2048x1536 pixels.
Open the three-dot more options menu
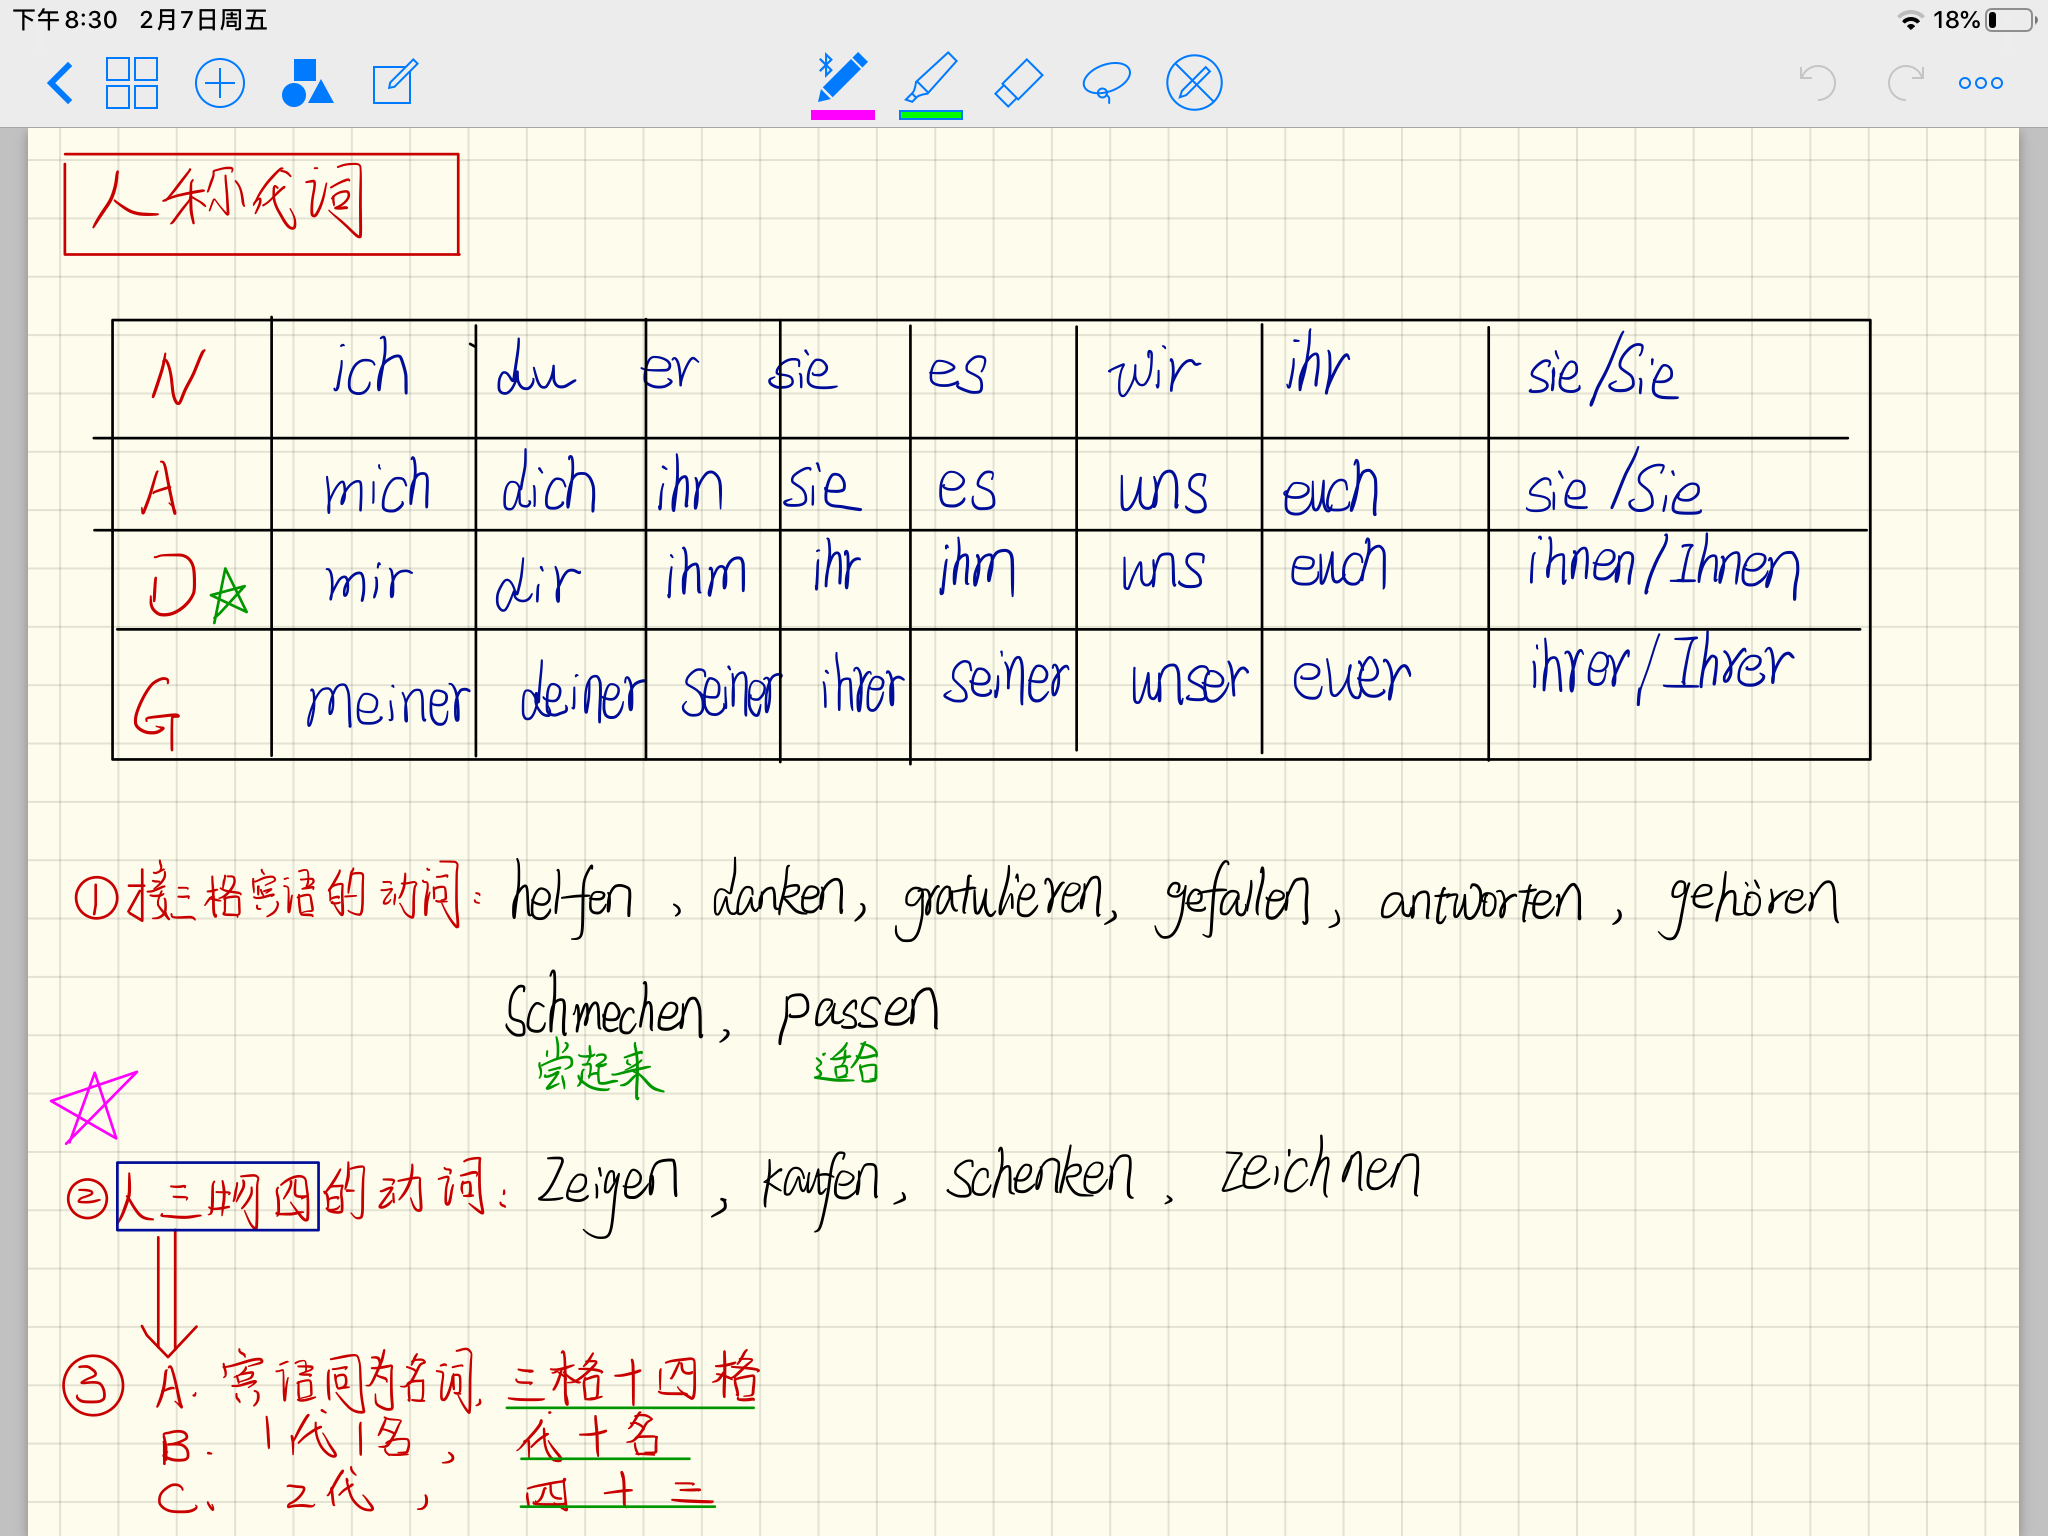coord(1980,83)
